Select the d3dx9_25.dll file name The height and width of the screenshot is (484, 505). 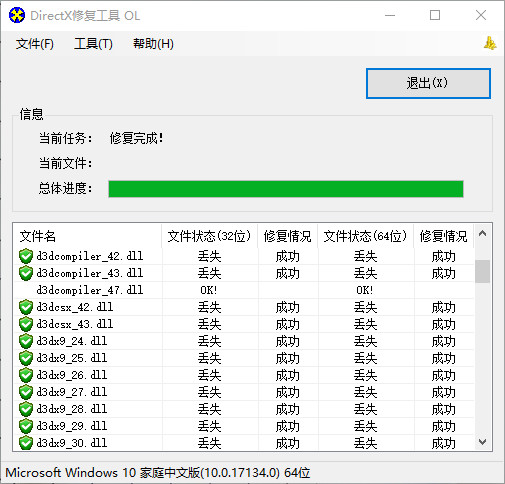click(72, 358)
